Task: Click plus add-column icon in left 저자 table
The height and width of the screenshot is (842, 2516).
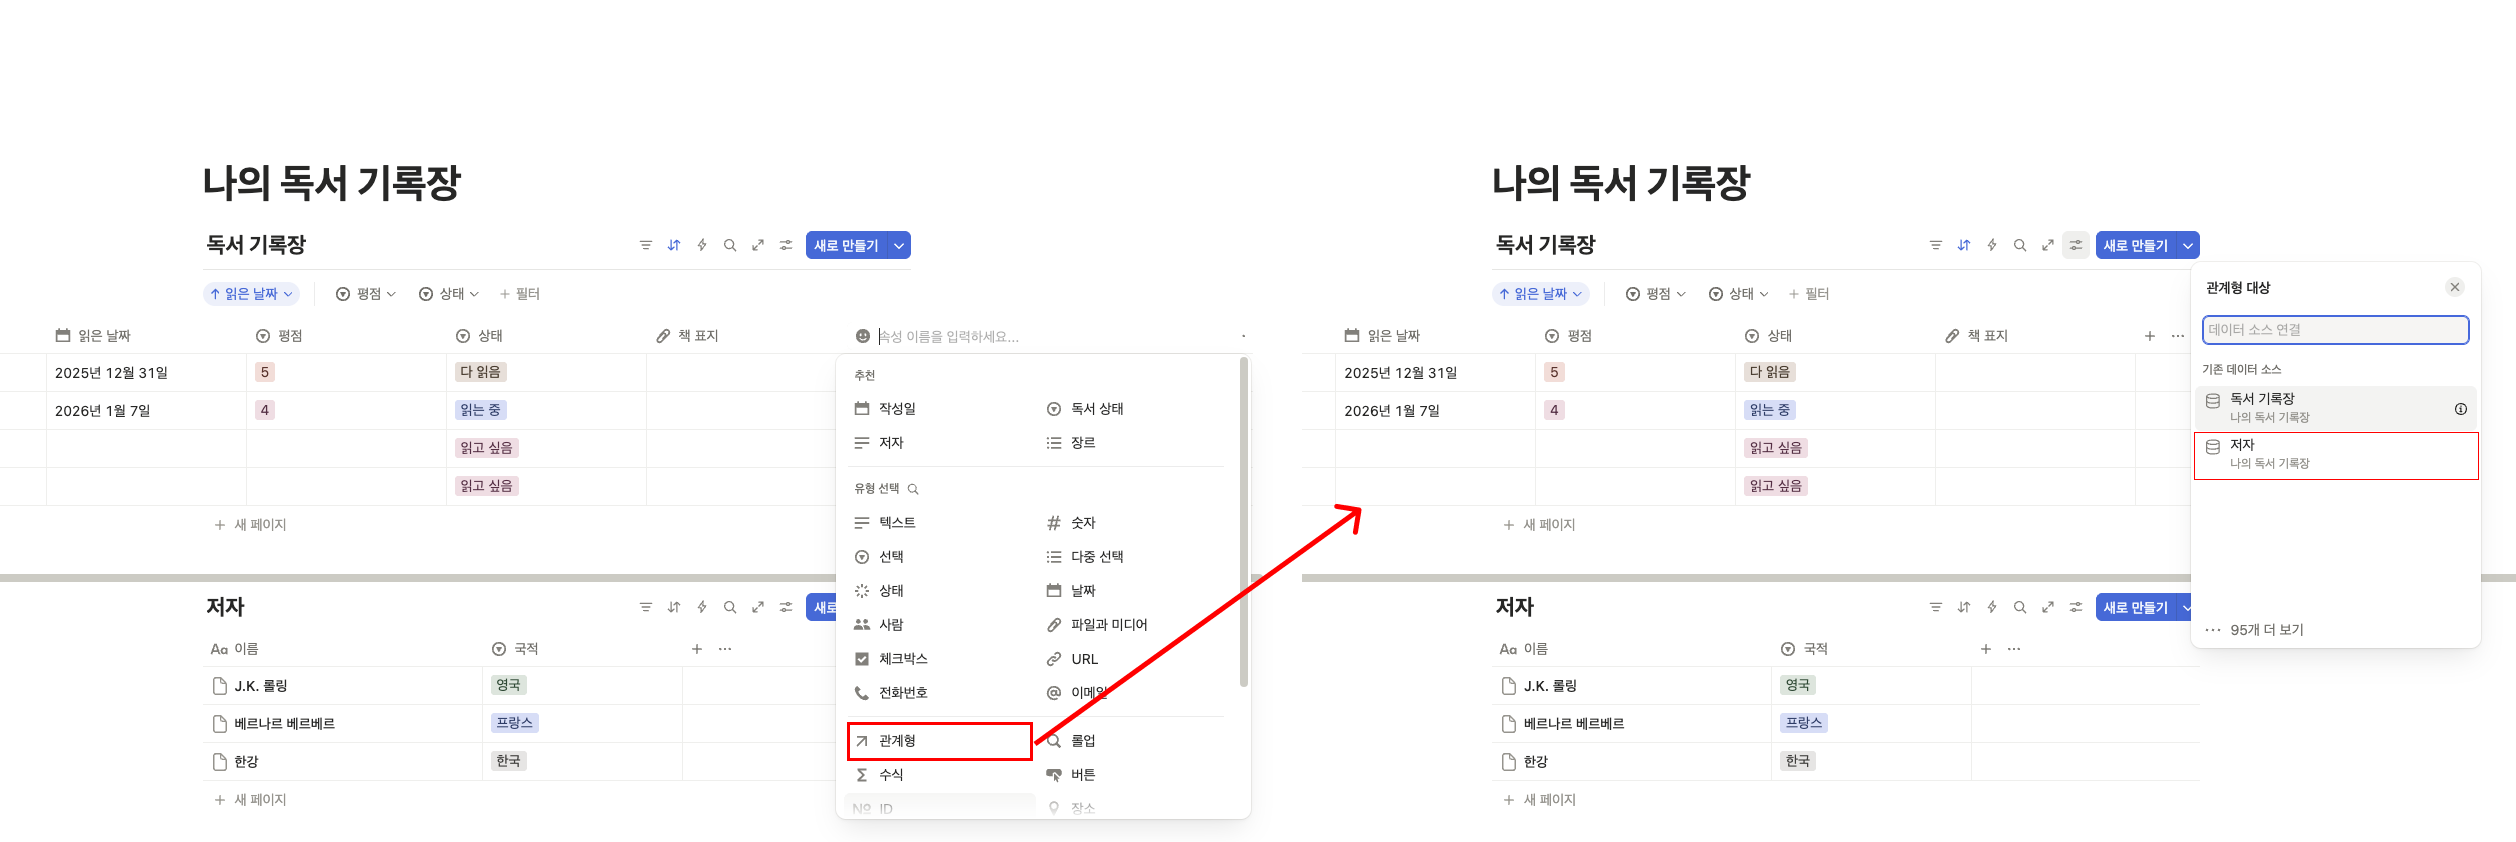Action: coord(697,649)
